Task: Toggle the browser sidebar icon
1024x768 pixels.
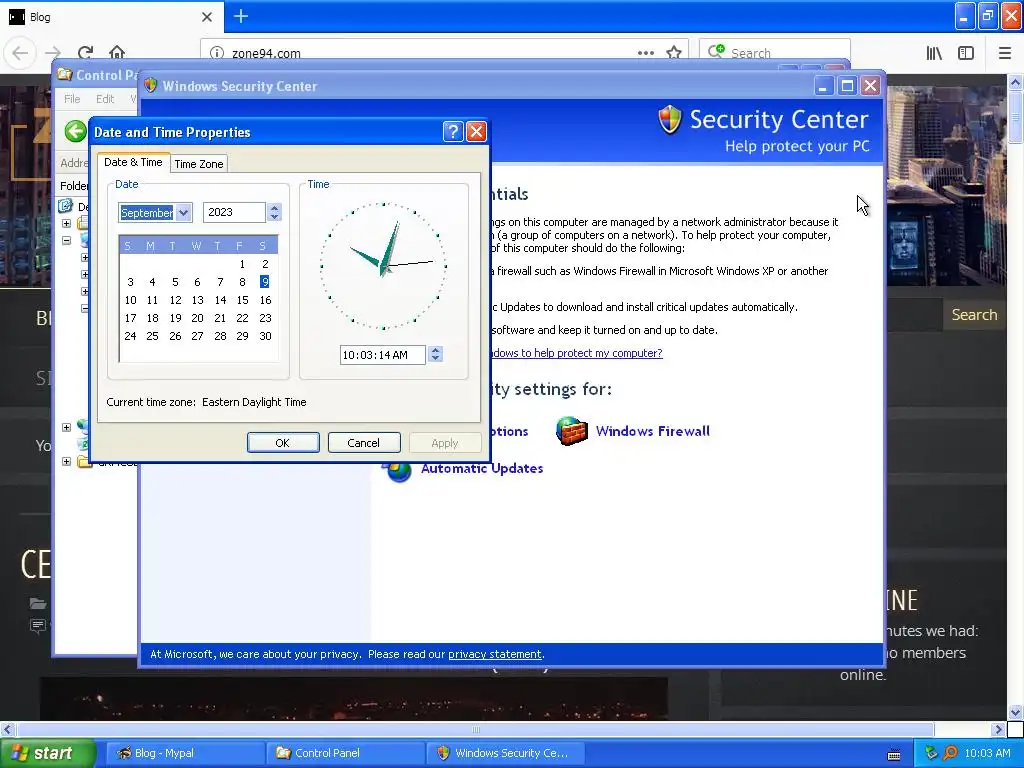Action: [x=966, y=53]
